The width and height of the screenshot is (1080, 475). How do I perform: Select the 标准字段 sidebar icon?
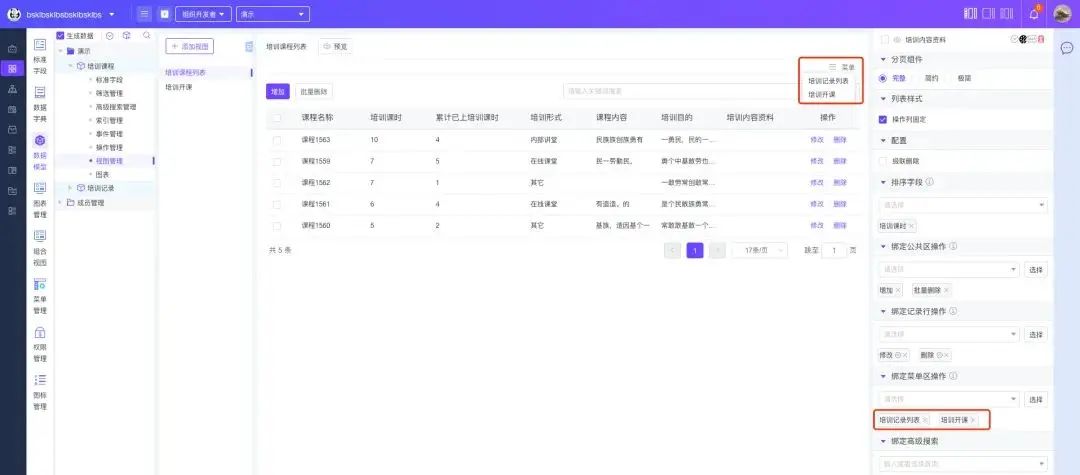click(40, 56)
